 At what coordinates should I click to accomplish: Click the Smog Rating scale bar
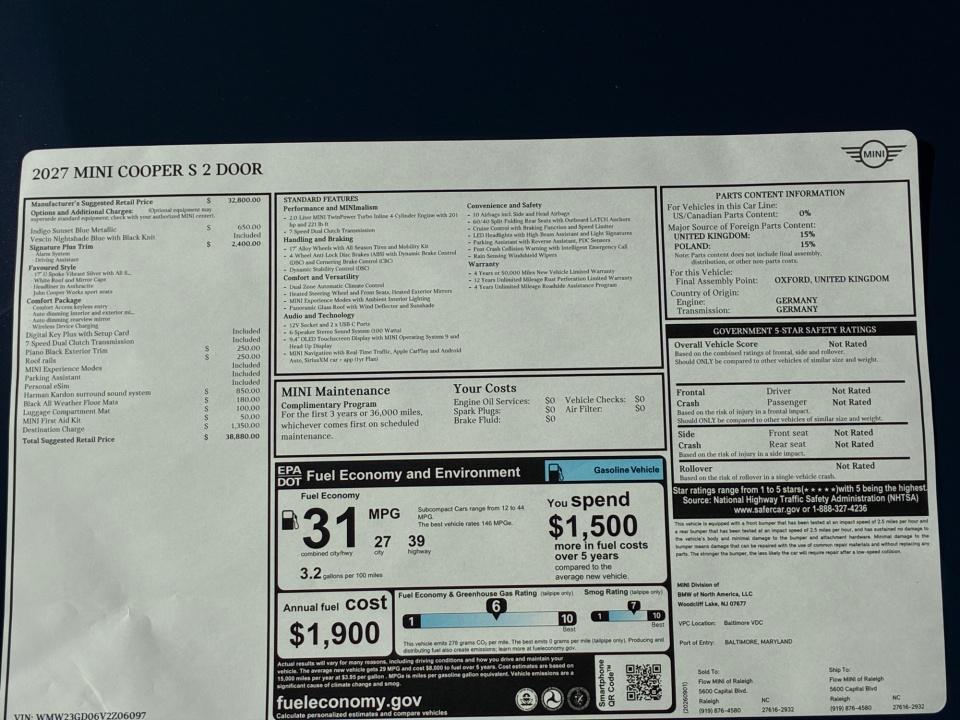(628, 616)
